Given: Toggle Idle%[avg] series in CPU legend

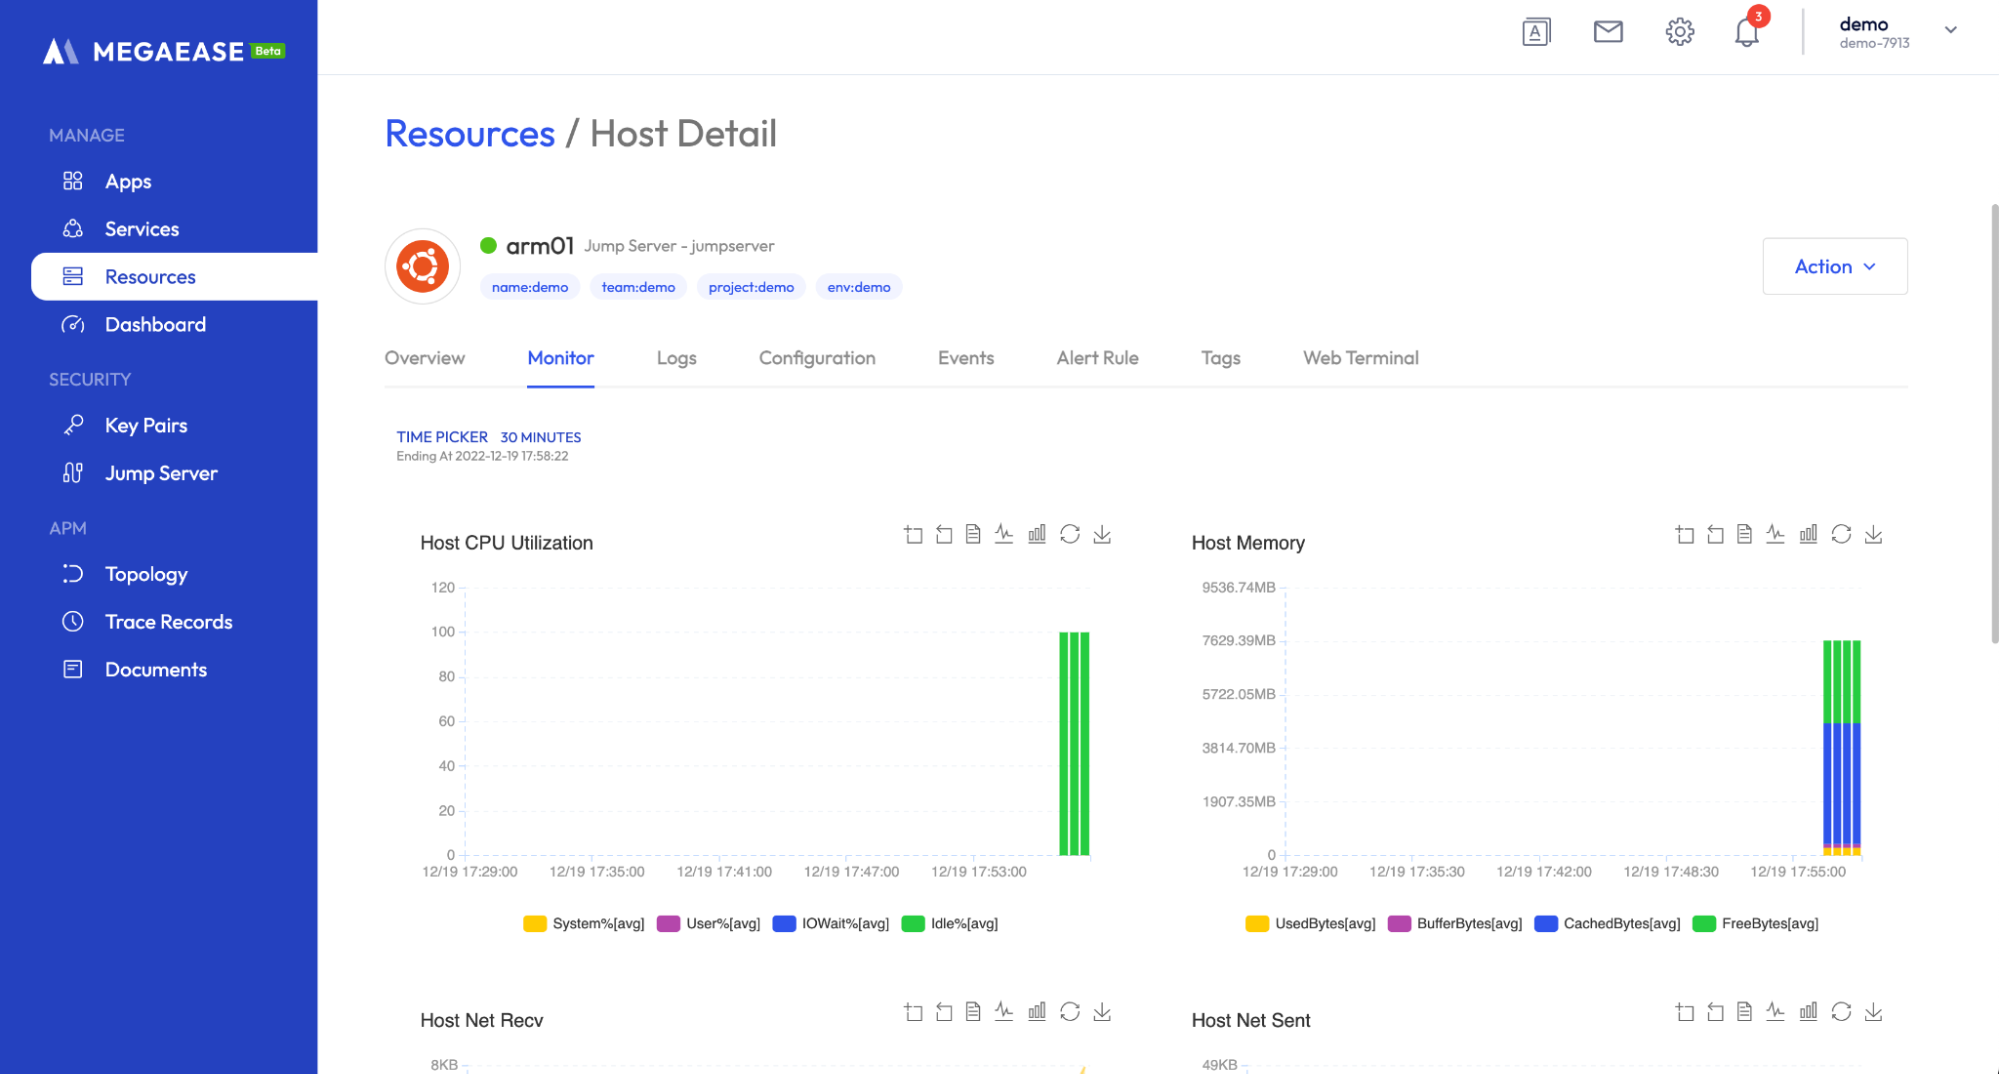Looking at the screenshot, I should 950,923.
